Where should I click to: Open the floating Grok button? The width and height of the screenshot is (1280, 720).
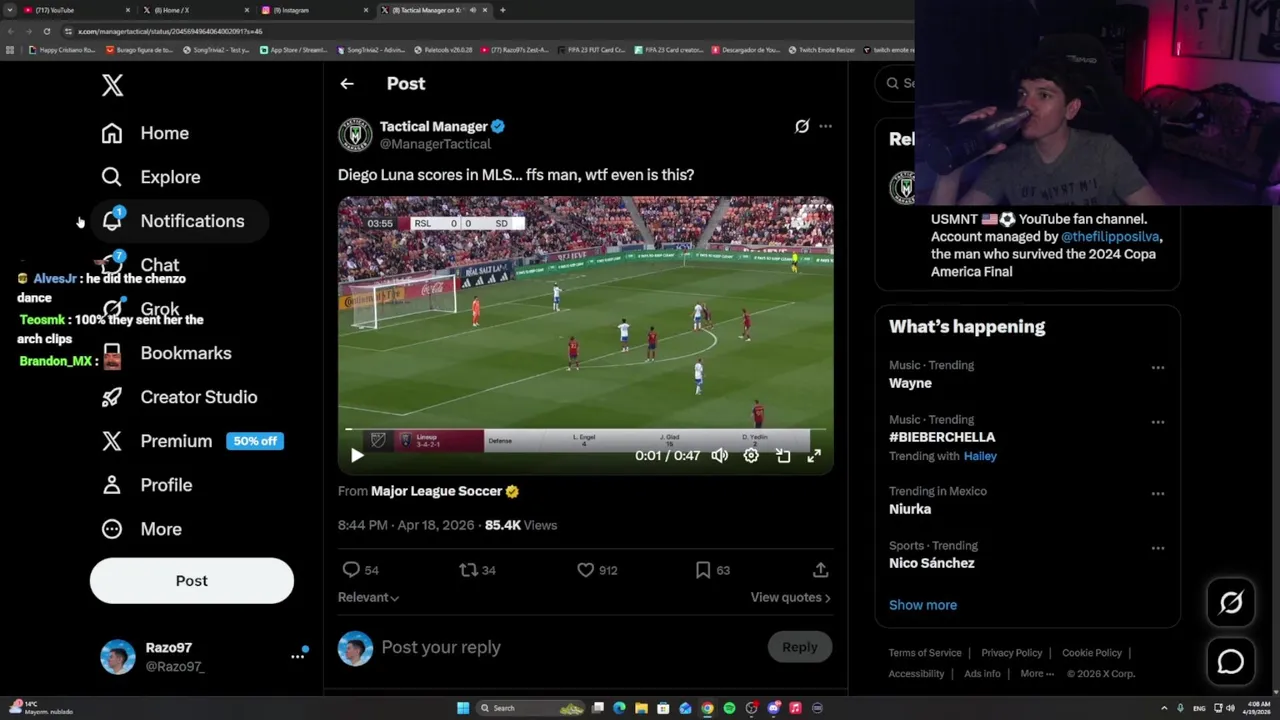(x=1231, y=602)
